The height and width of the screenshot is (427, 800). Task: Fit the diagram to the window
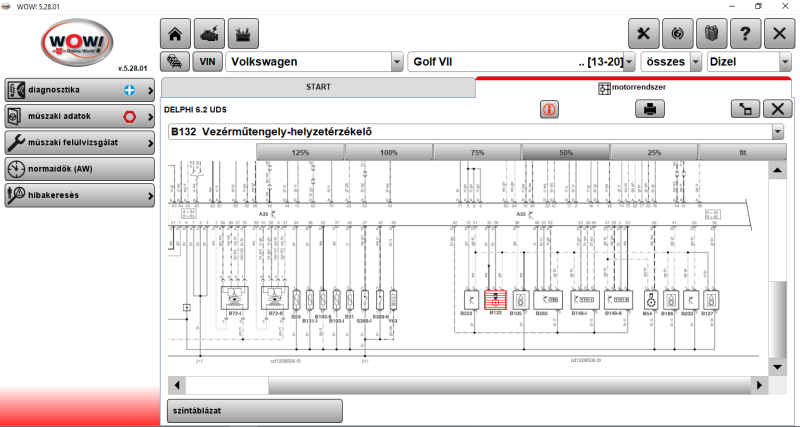coord(742,153)
